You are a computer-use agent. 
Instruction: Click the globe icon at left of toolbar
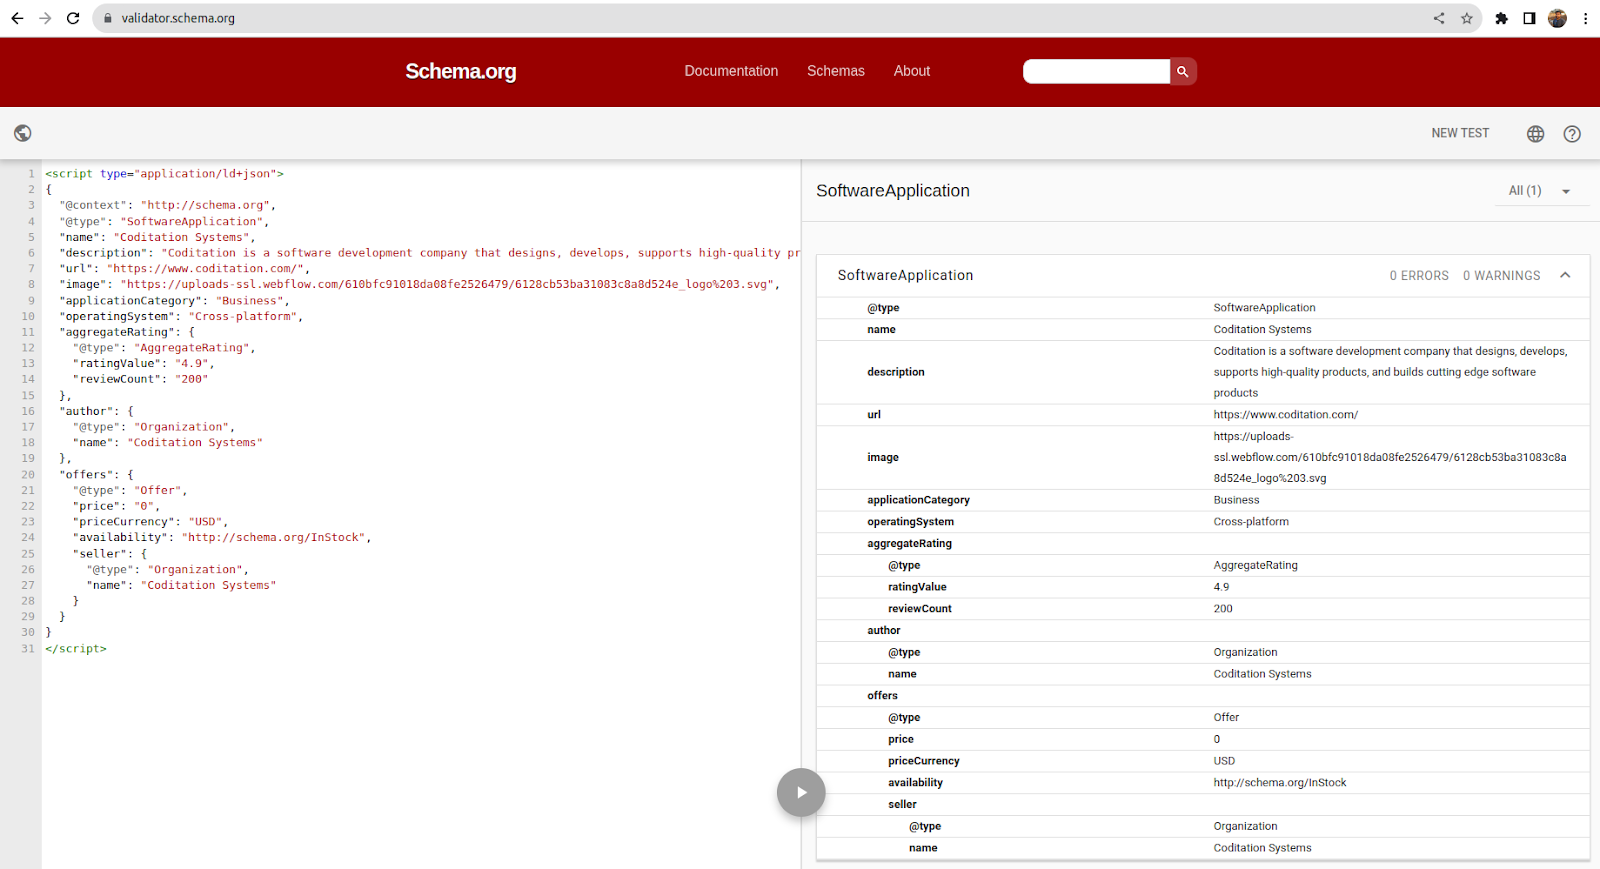point(23,133)
